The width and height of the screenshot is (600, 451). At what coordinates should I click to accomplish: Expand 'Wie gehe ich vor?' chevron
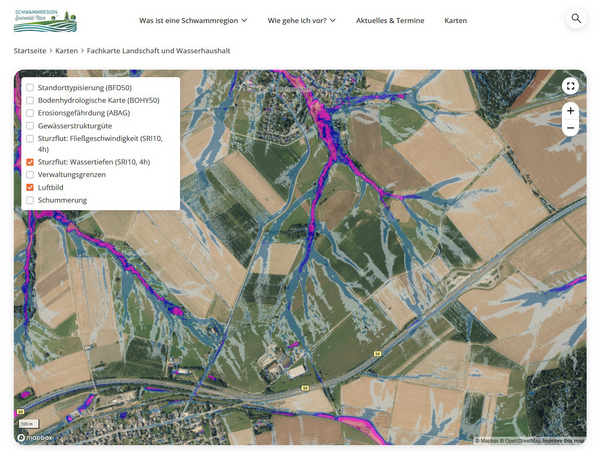coord(333,21)
